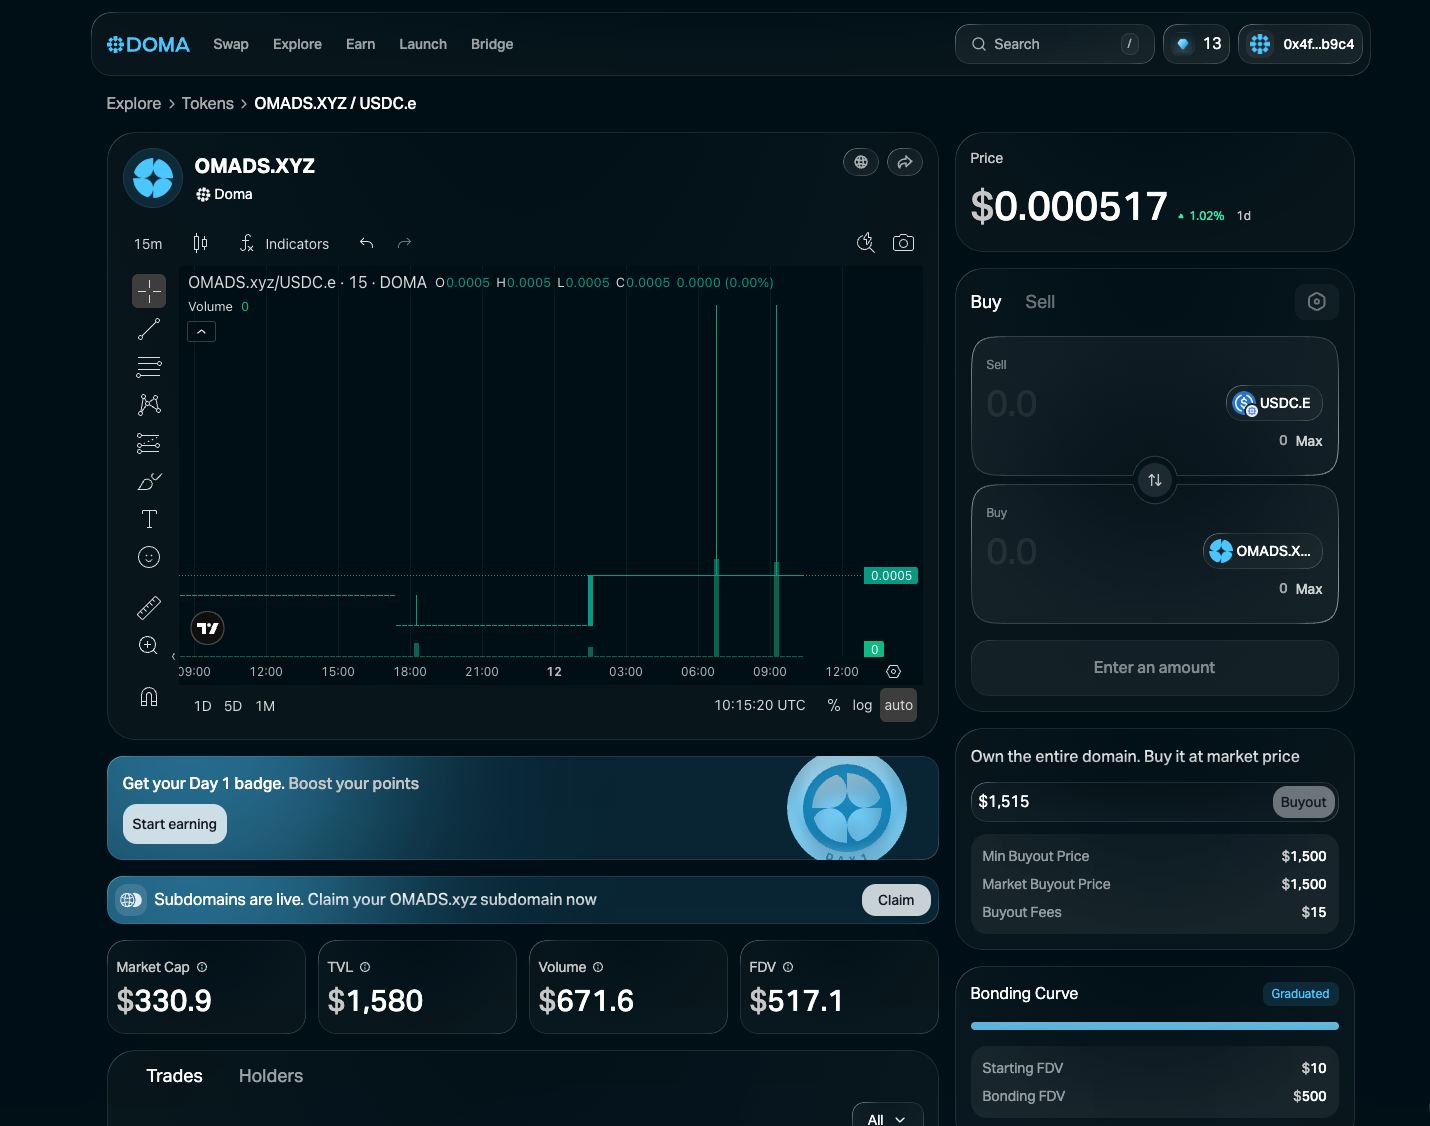Click Max for USDC.E balance
The width and height of the screenshot is (1430, 1126).
(1309, 441)
